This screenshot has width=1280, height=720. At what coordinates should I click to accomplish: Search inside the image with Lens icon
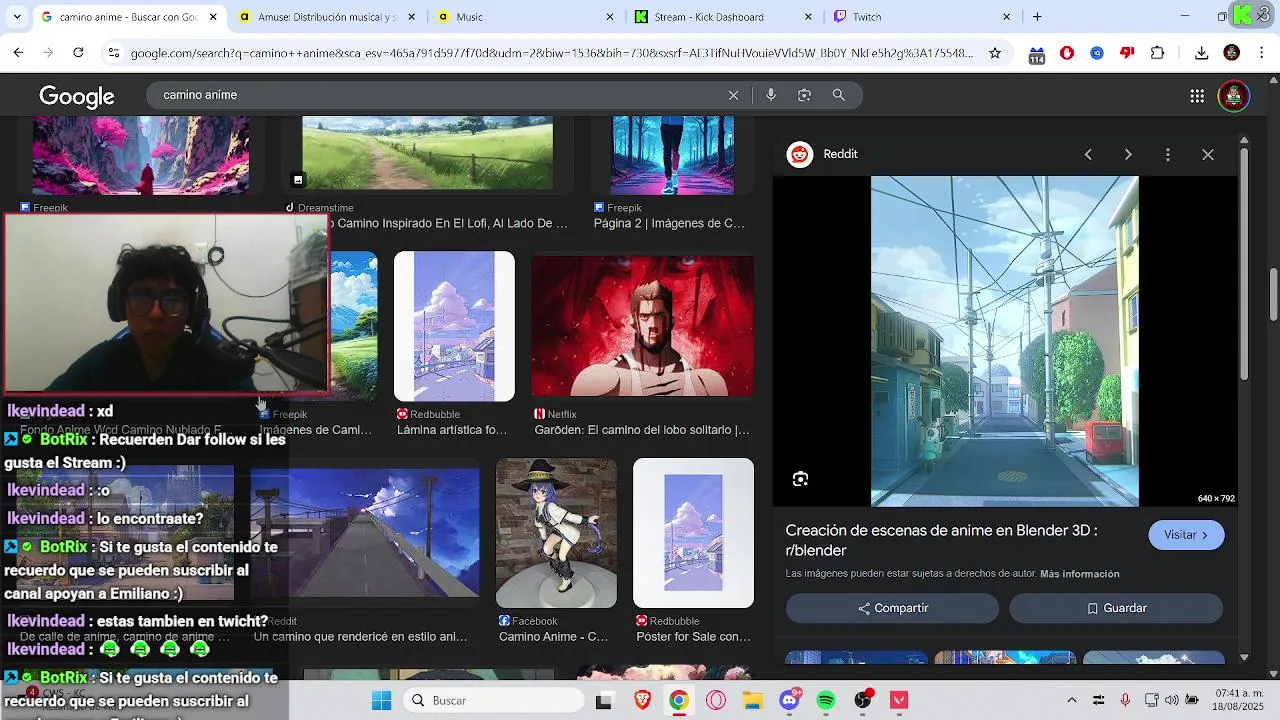tap(800, 479)
